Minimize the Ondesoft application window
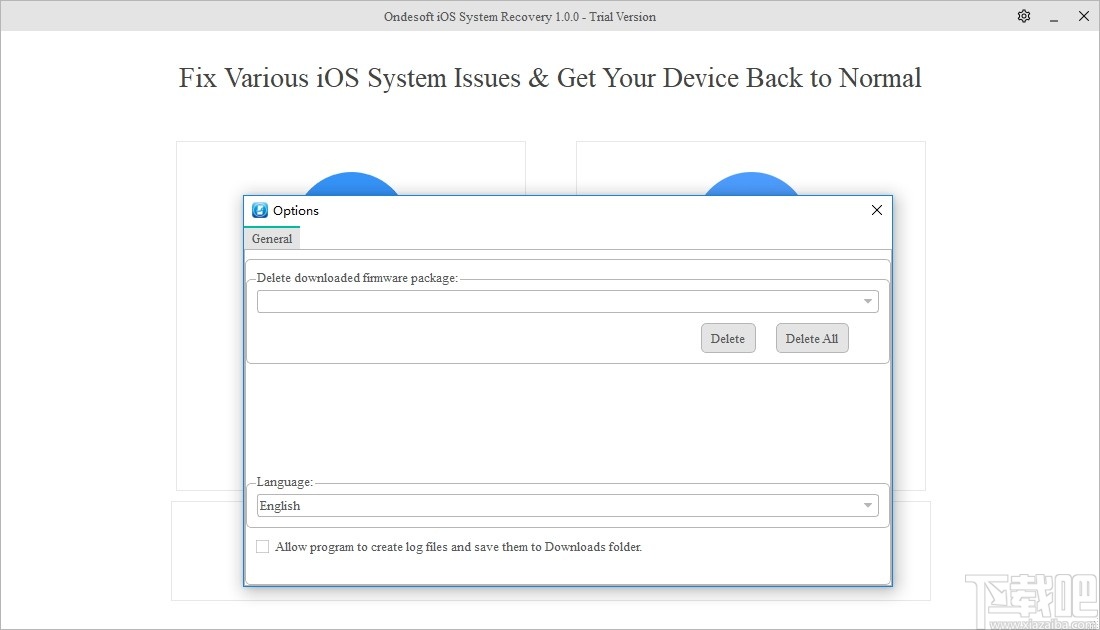The width and height of the screenshot is (1100, 630). click(x=1053, y=16)
